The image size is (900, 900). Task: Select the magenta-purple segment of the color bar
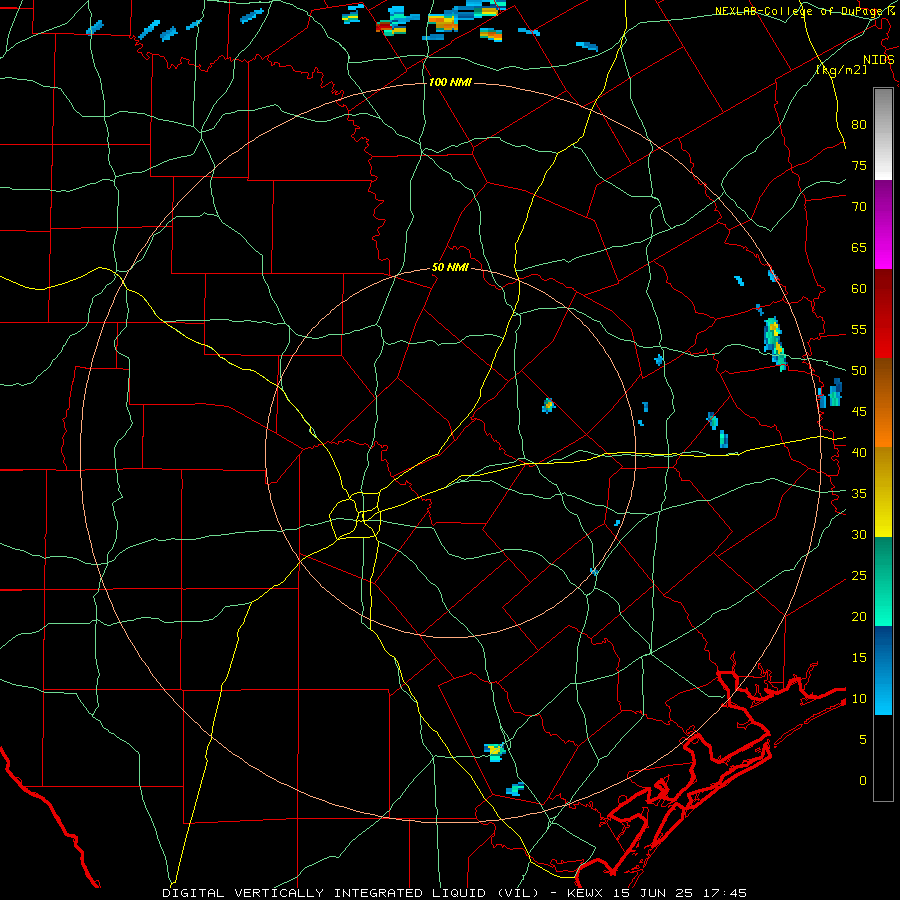point(883,225)
